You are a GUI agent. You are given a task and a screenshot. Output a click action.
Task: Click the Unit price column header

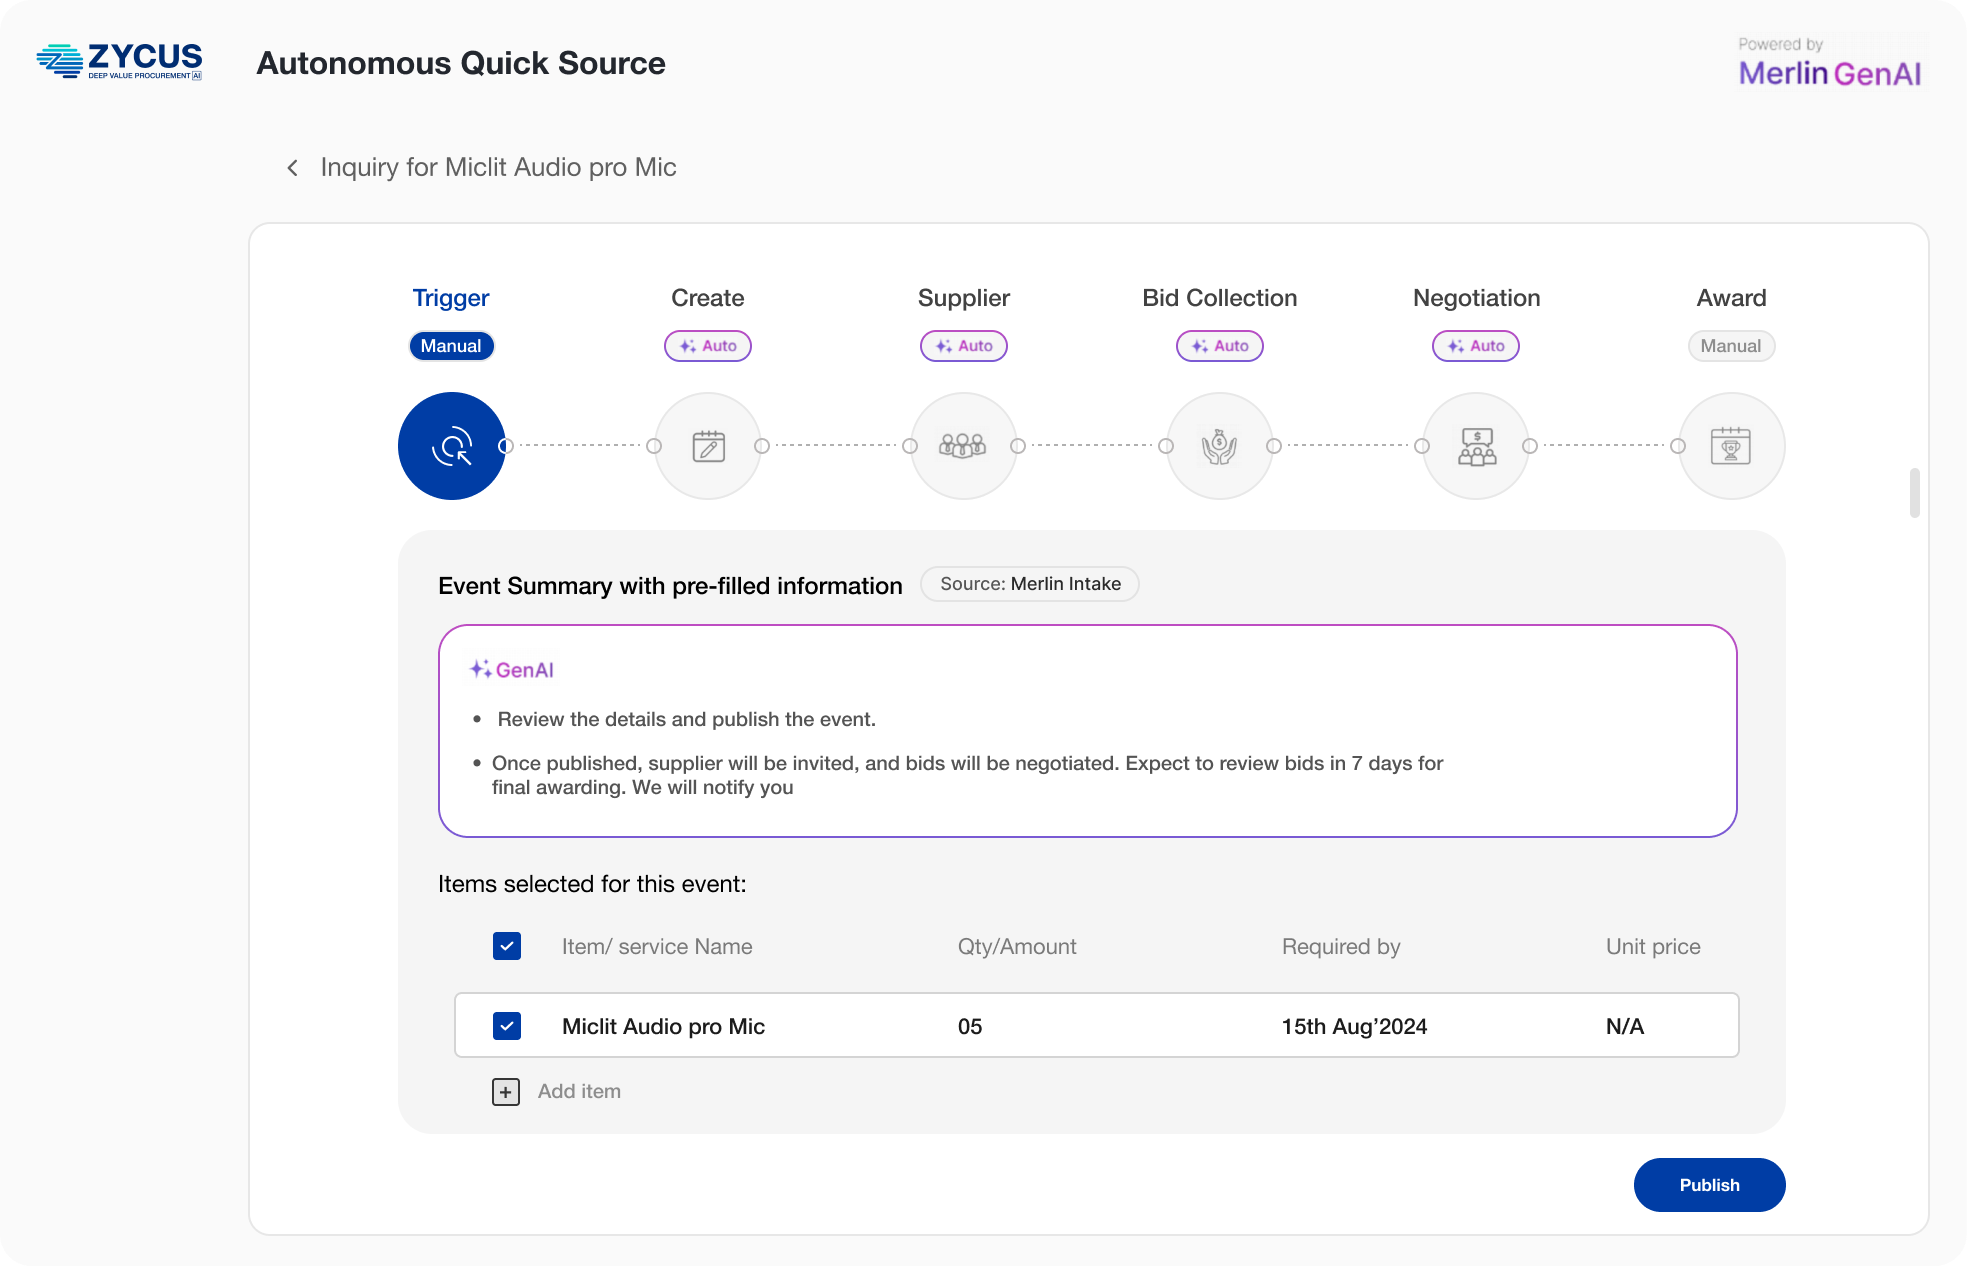pos(1653,947)
